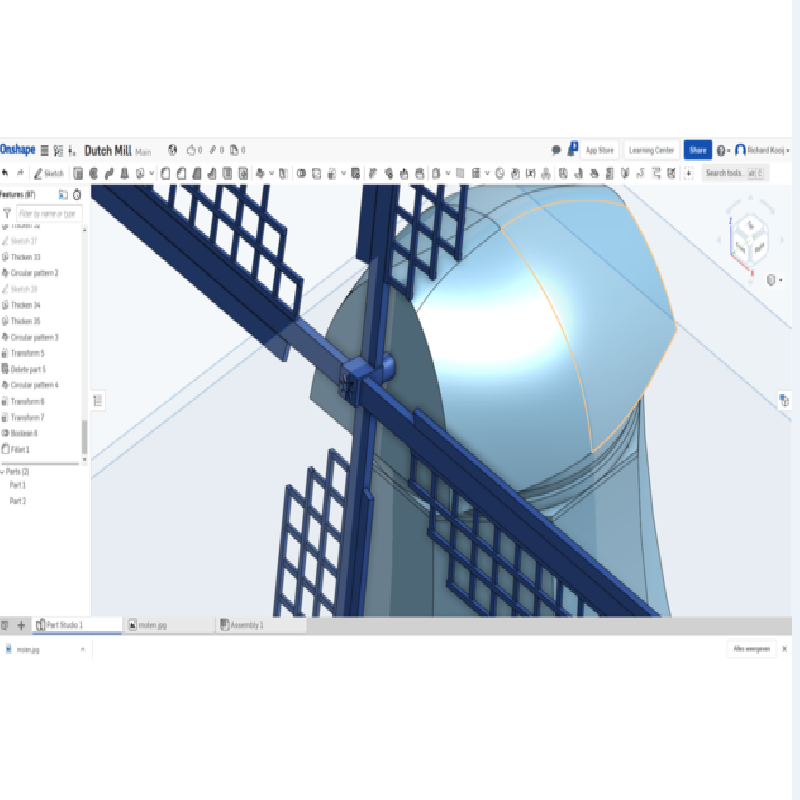Click the Sketch tool in the toolbar
This screenshot has width=800, height=800.
48,173
